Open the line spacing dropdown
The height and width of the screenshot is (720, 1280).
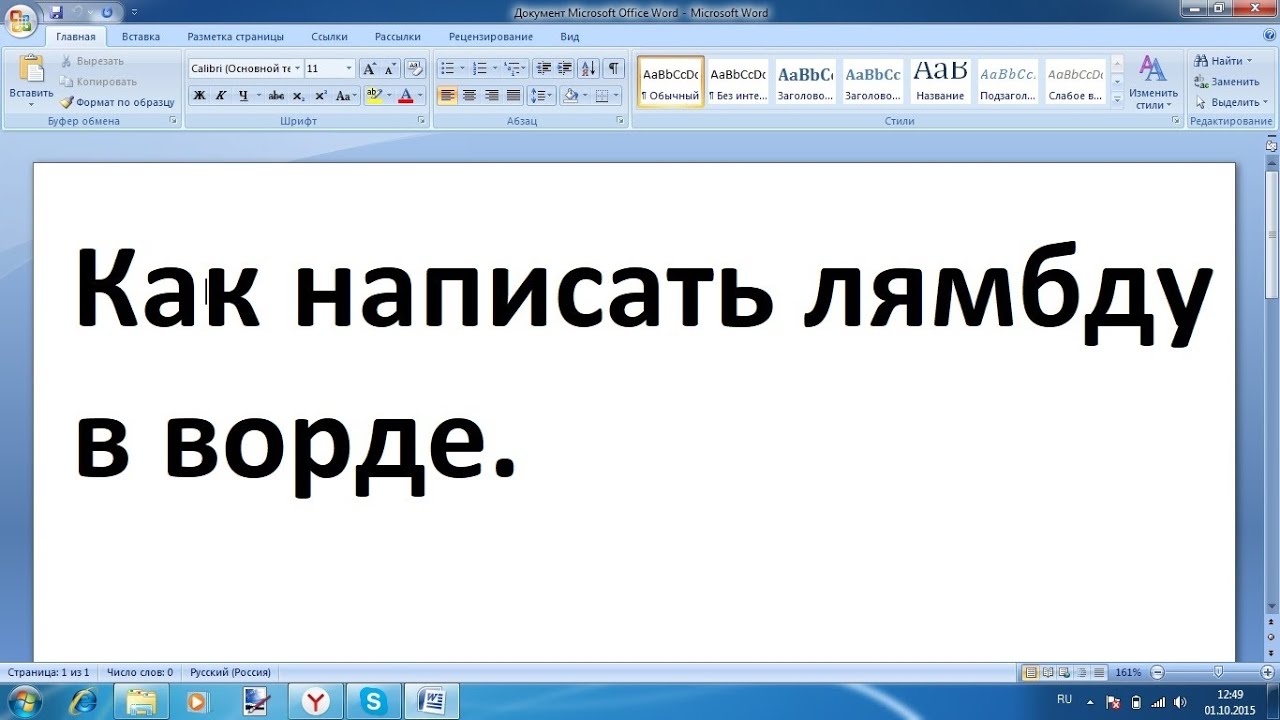tap(541, 96)
